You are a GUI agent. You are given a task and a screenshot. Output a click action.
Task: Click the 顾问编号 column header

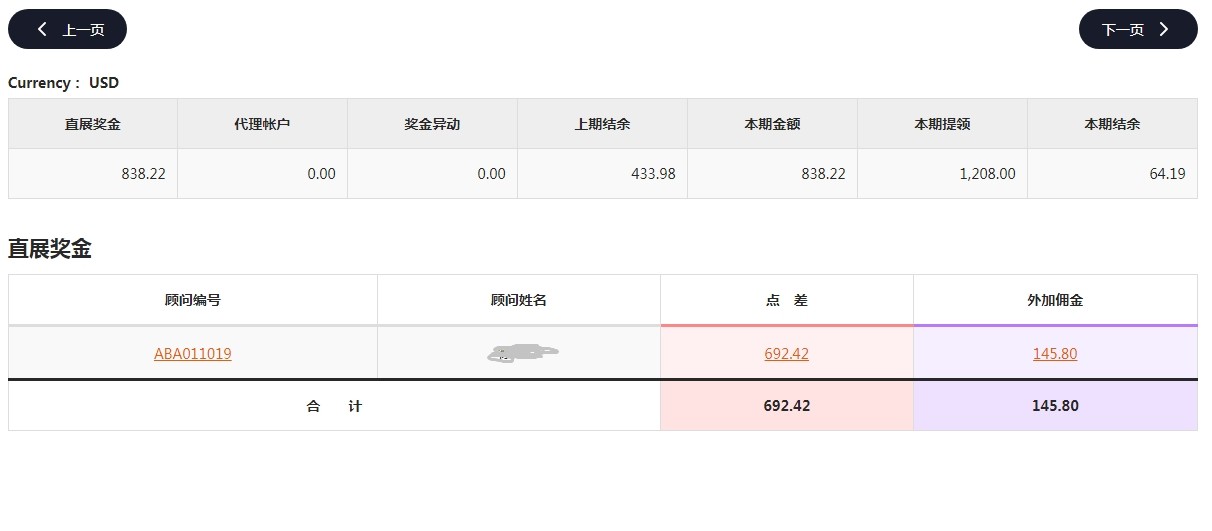coord(193,300)
